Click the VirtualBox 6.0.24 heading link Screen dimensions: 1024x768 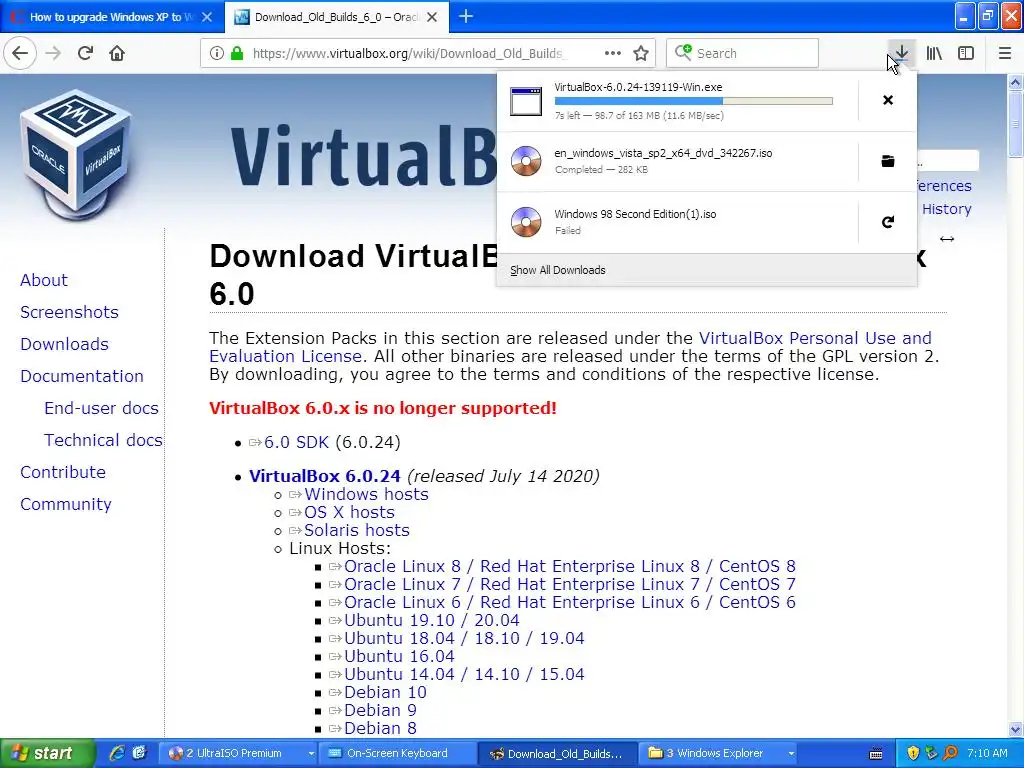[x=325, y=476]
